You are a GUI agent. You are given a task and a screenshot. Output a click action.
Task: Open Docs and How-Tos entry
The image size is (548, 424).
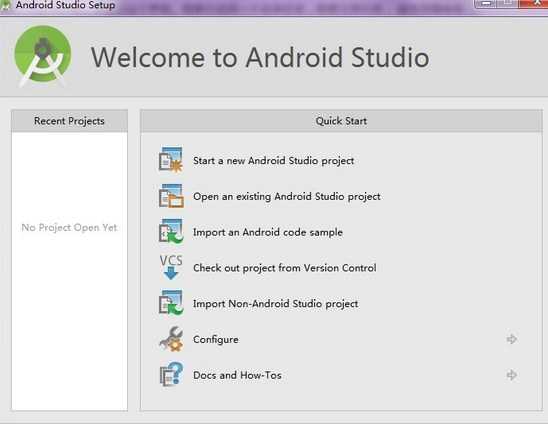237,375
